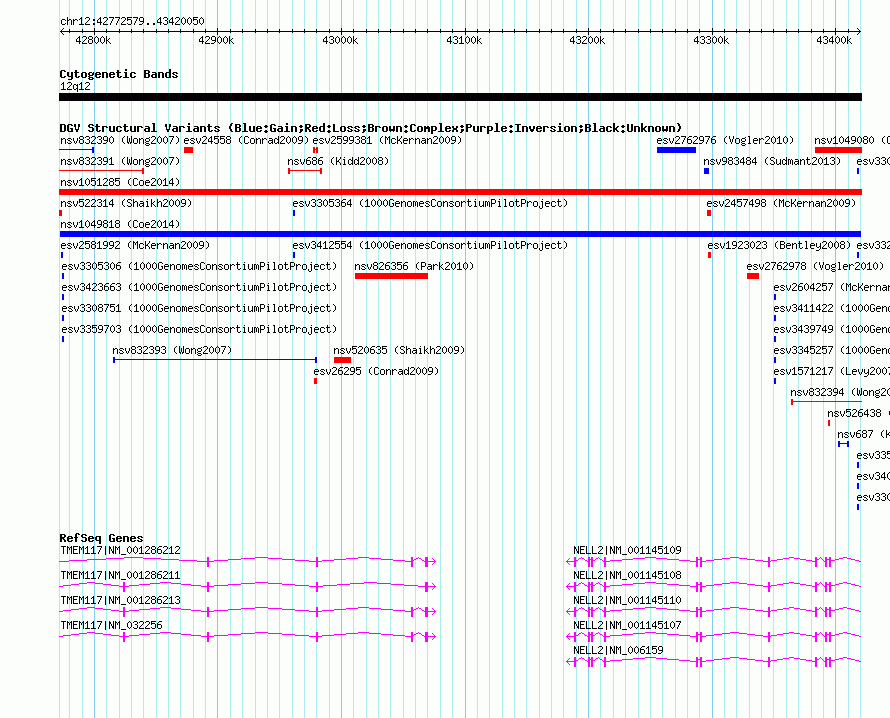Select the esv26295 (Conrad2009) label
Screen dimensions: 890x718
click(376, 371)
